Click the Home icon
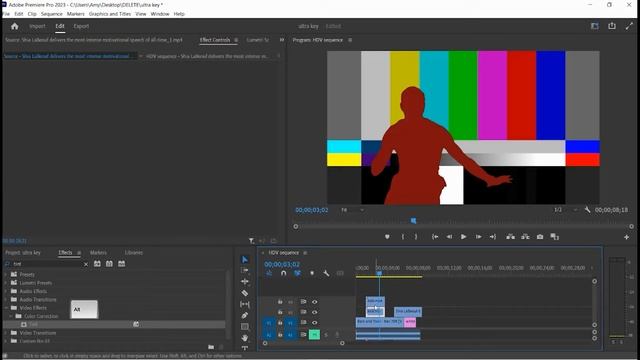Viewport: 640px width, 360px height. point(15,26)
